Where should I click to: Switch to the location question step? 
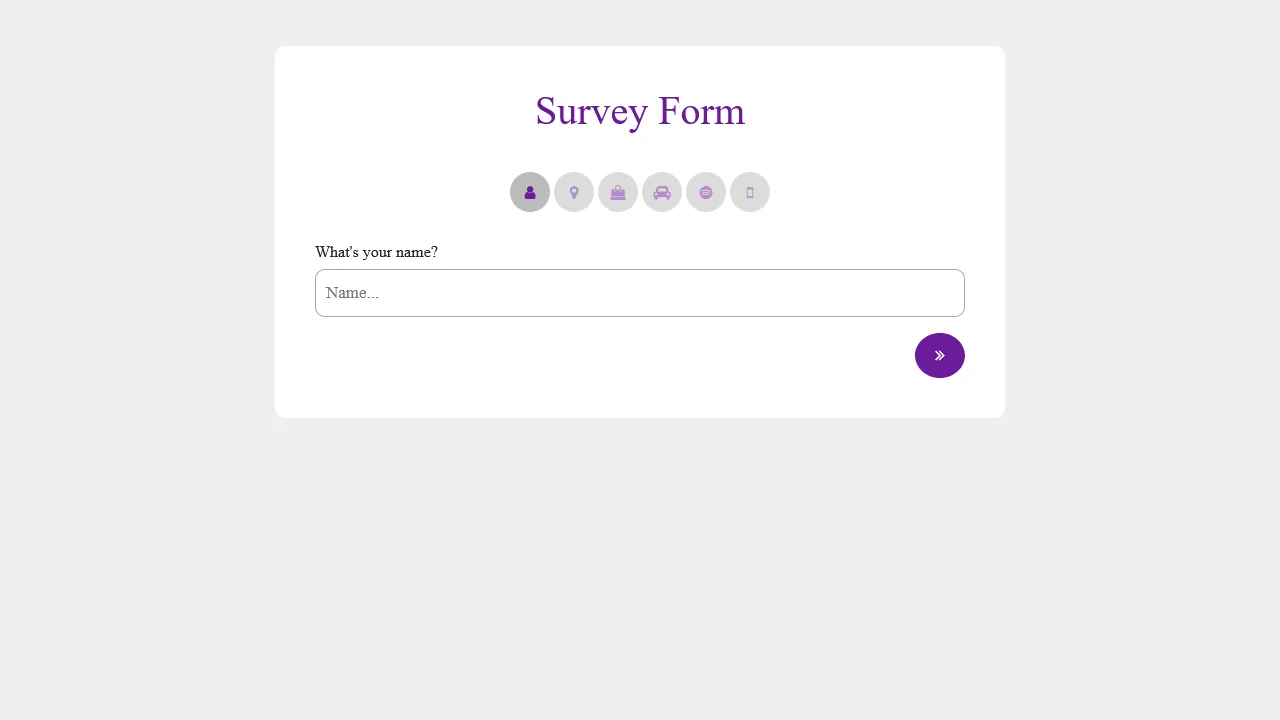tap(574, 192)
